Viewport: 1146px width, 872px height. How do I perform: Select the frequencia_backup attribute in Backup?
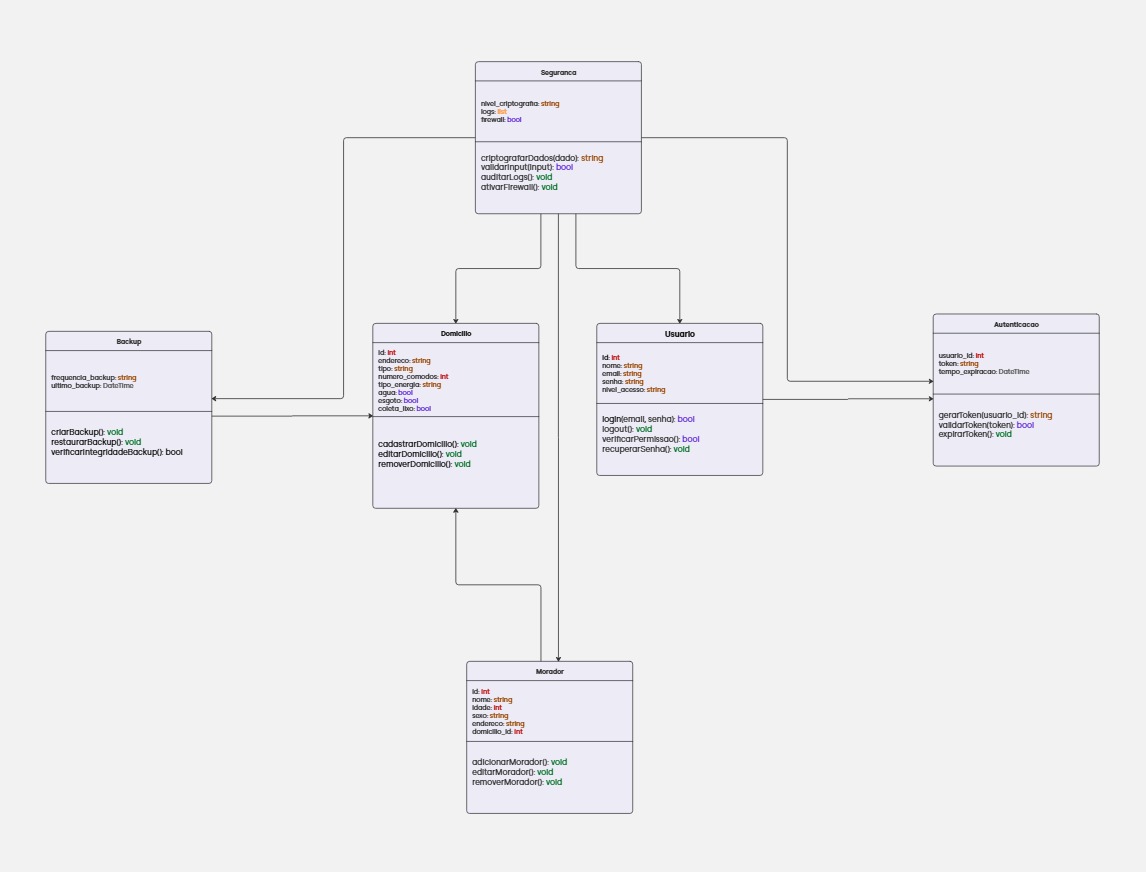click(94, 379)
